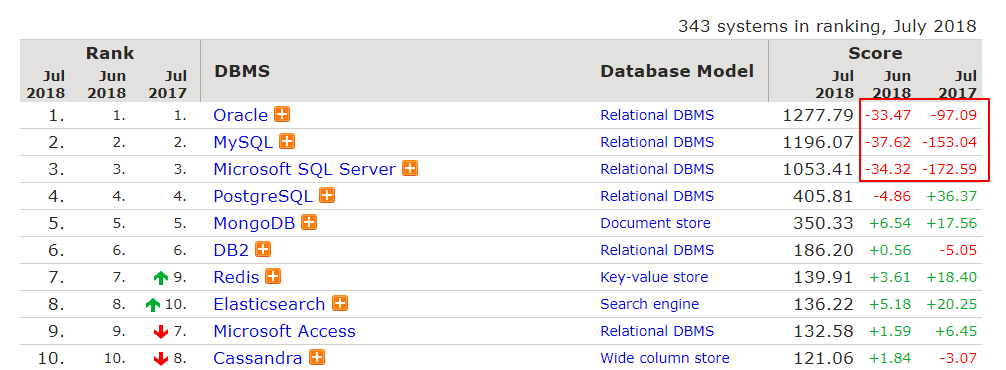Open the Oracle DBMS link

coord(241,115)
